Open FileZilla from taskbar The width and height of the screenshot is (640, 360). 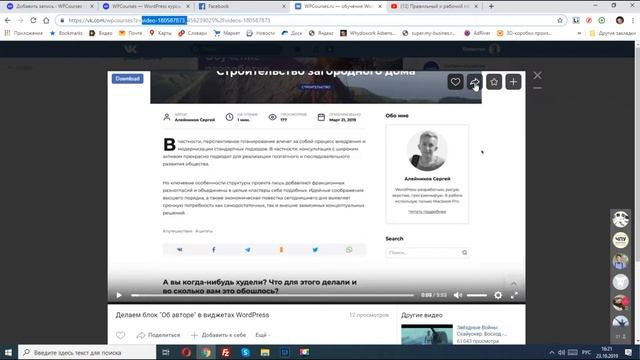(x=225, y=352)
